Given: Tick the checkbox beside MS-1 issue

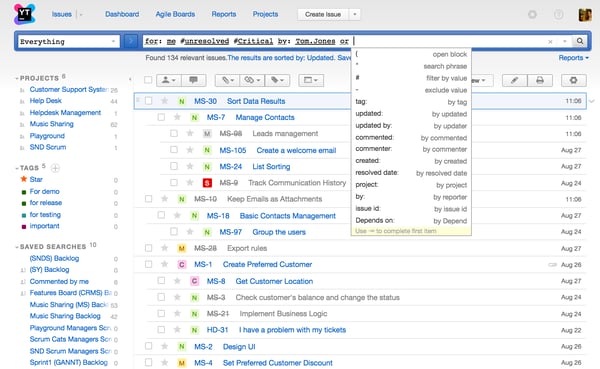Looking at the screenshot, I should coord(148,264).
